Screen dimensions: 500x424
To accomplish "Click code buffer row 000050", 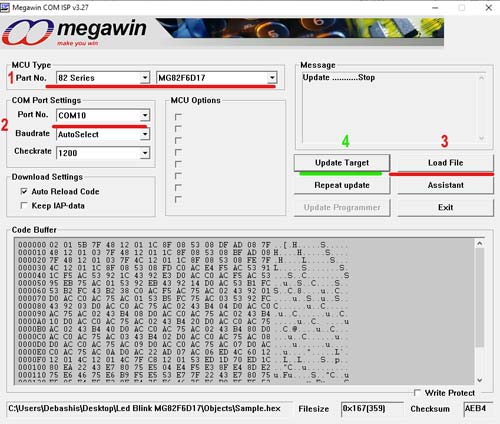I will pos(183,283).
